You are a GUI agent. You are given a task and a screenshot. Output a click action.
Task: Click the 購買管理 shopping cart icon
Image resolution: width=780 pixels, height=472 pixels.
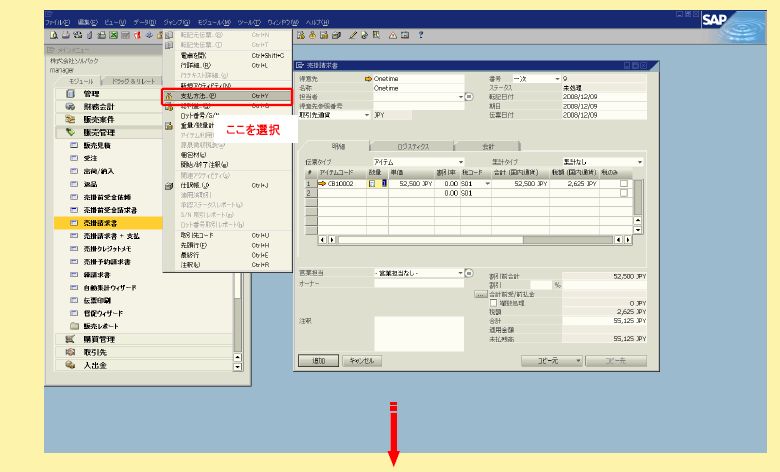coord(71,339)
